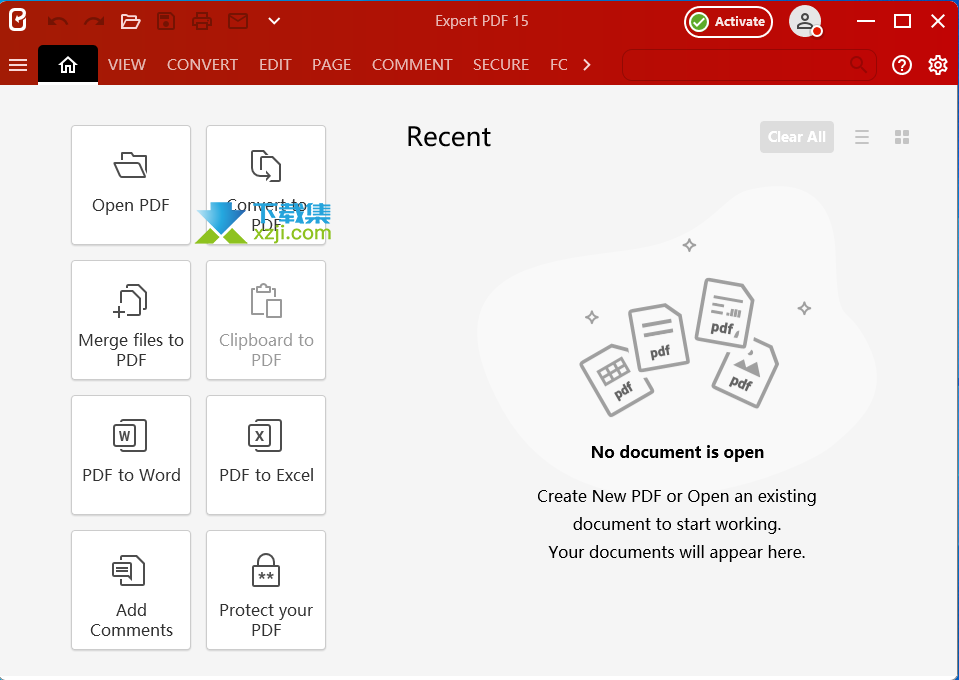The height and width of the screenshot is (680, 959).
Task: Click the Clear All button
Action: [x=797, y=137]
